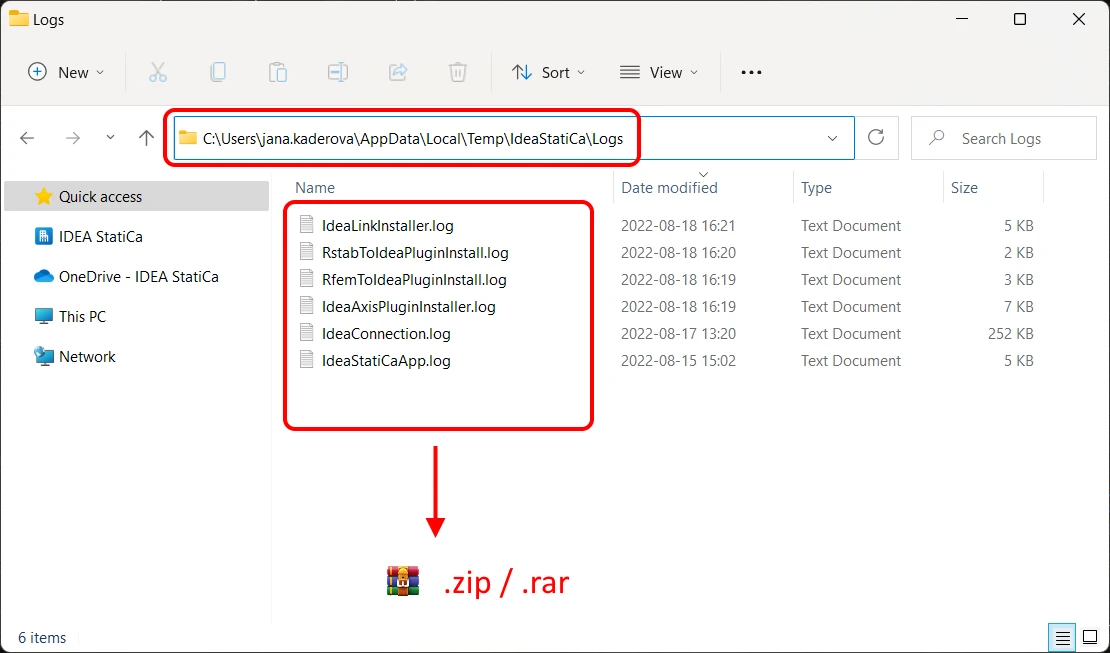1110x653 pixels.
Task: Switch to large thumbnails view
Action: pyautogui.click(x=1090, y=638)
